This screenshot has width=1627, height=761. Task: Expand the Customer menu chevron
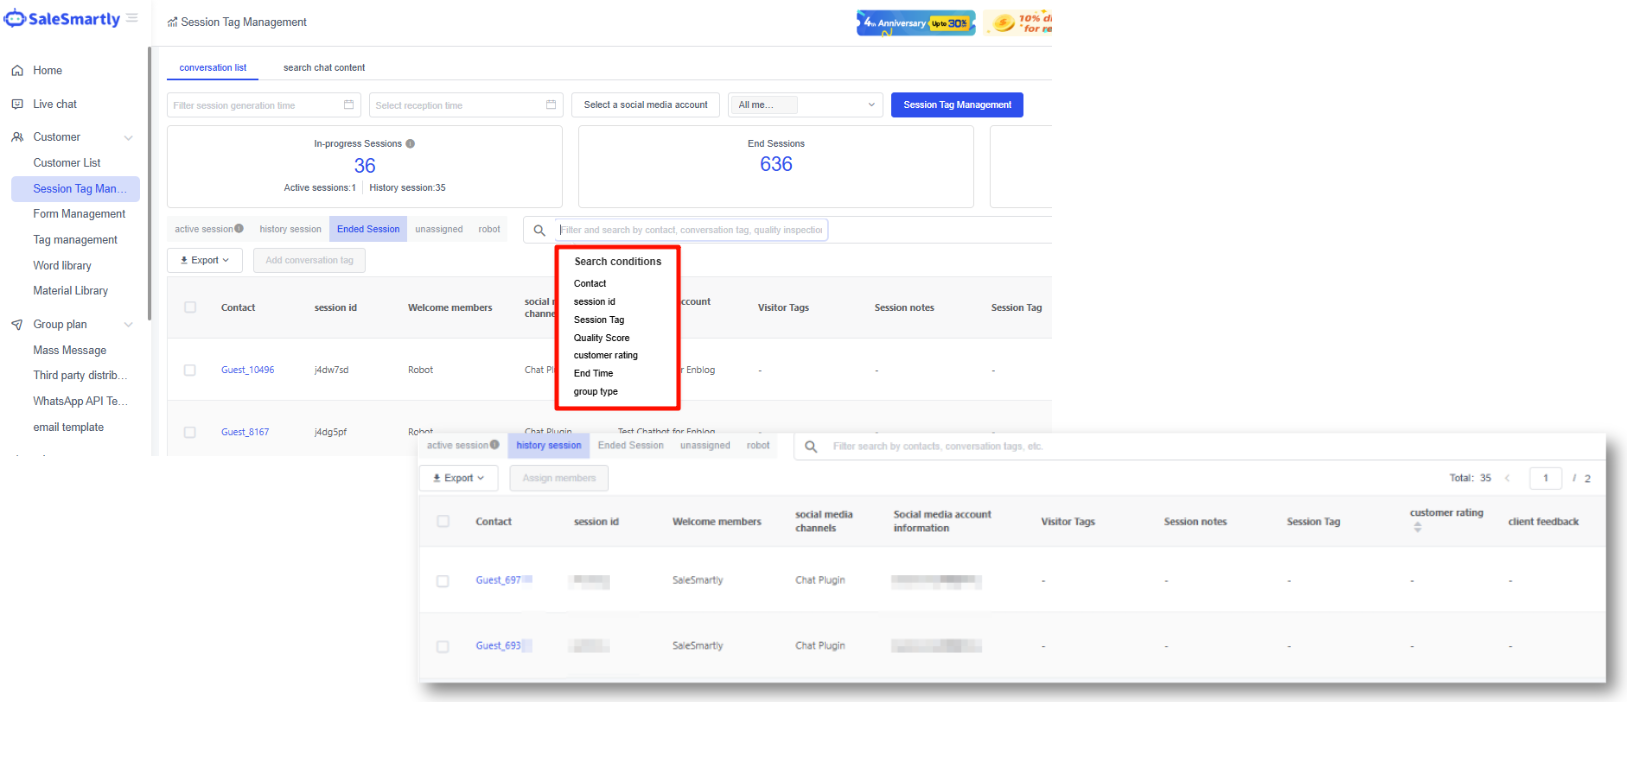[x=128, y=138]
